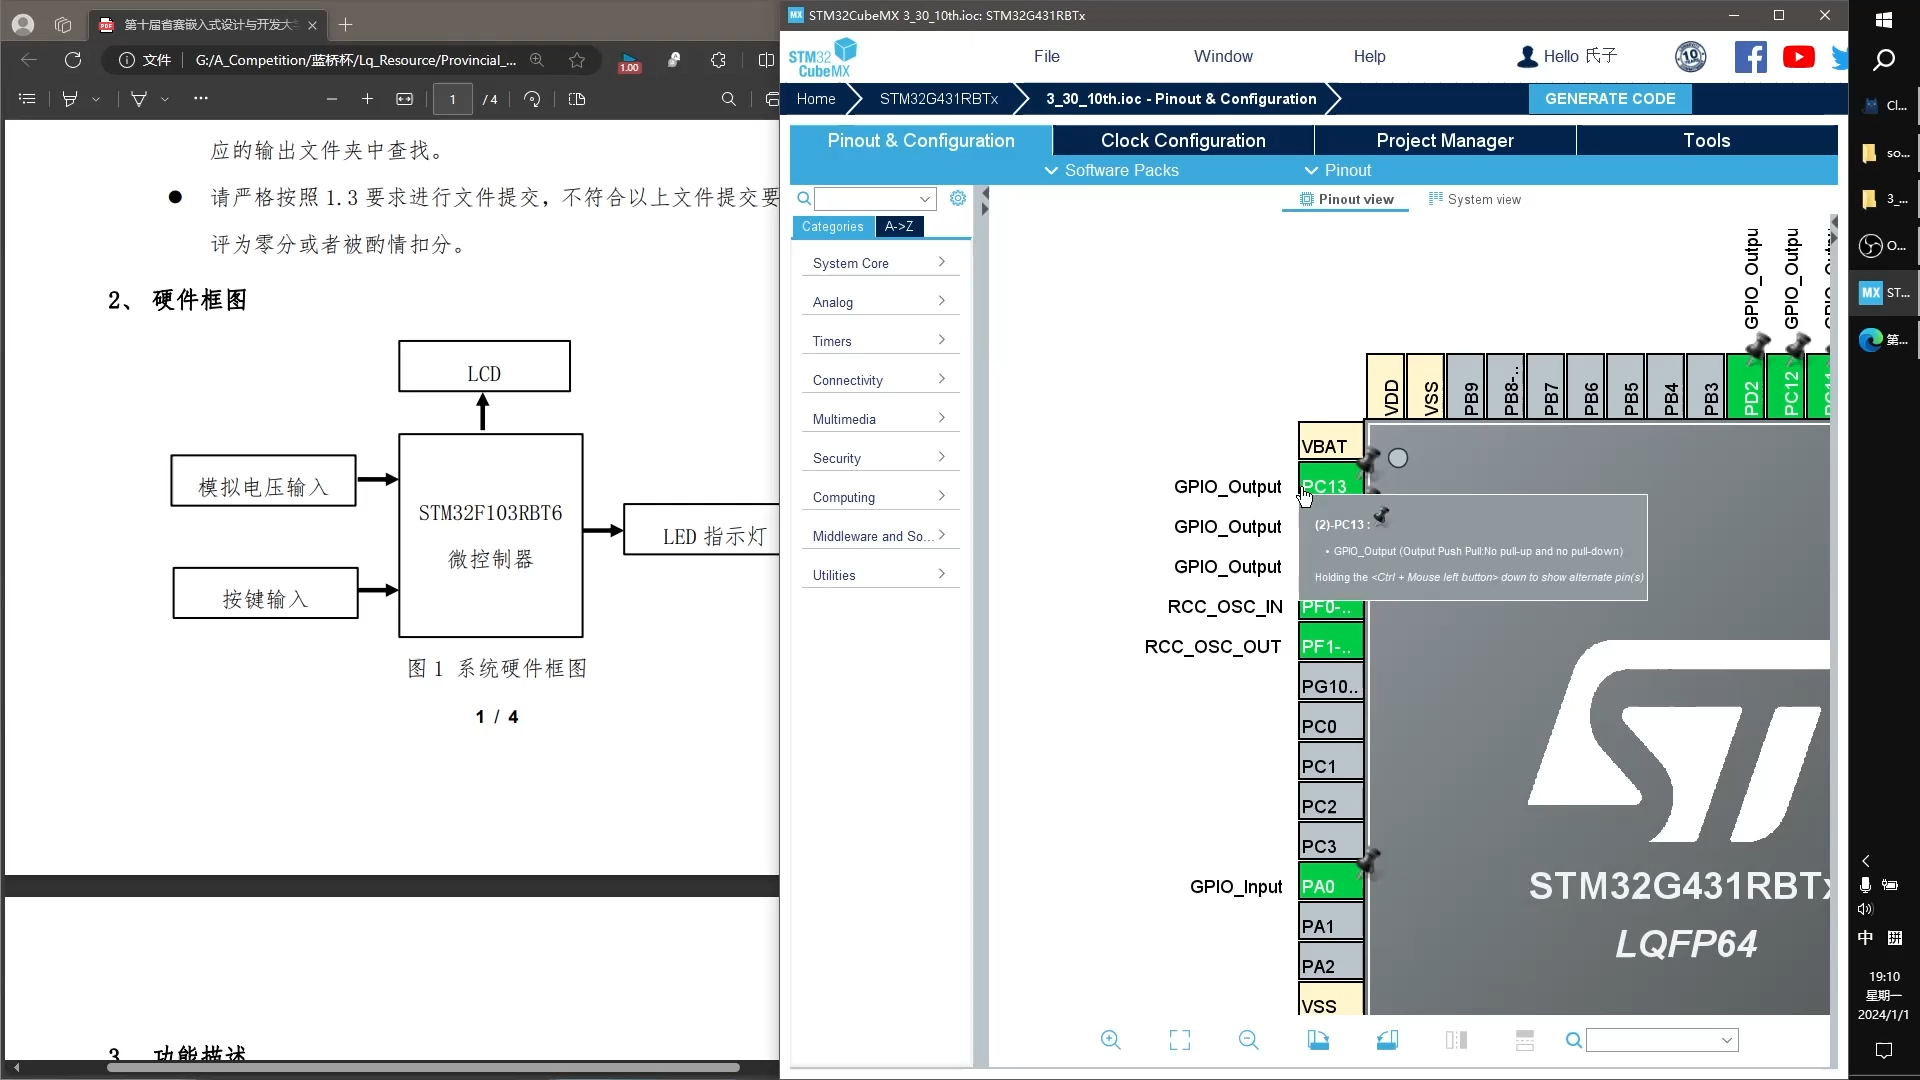Switch to the A->Z list tab

pyautogui.click(x=899, y=226)
